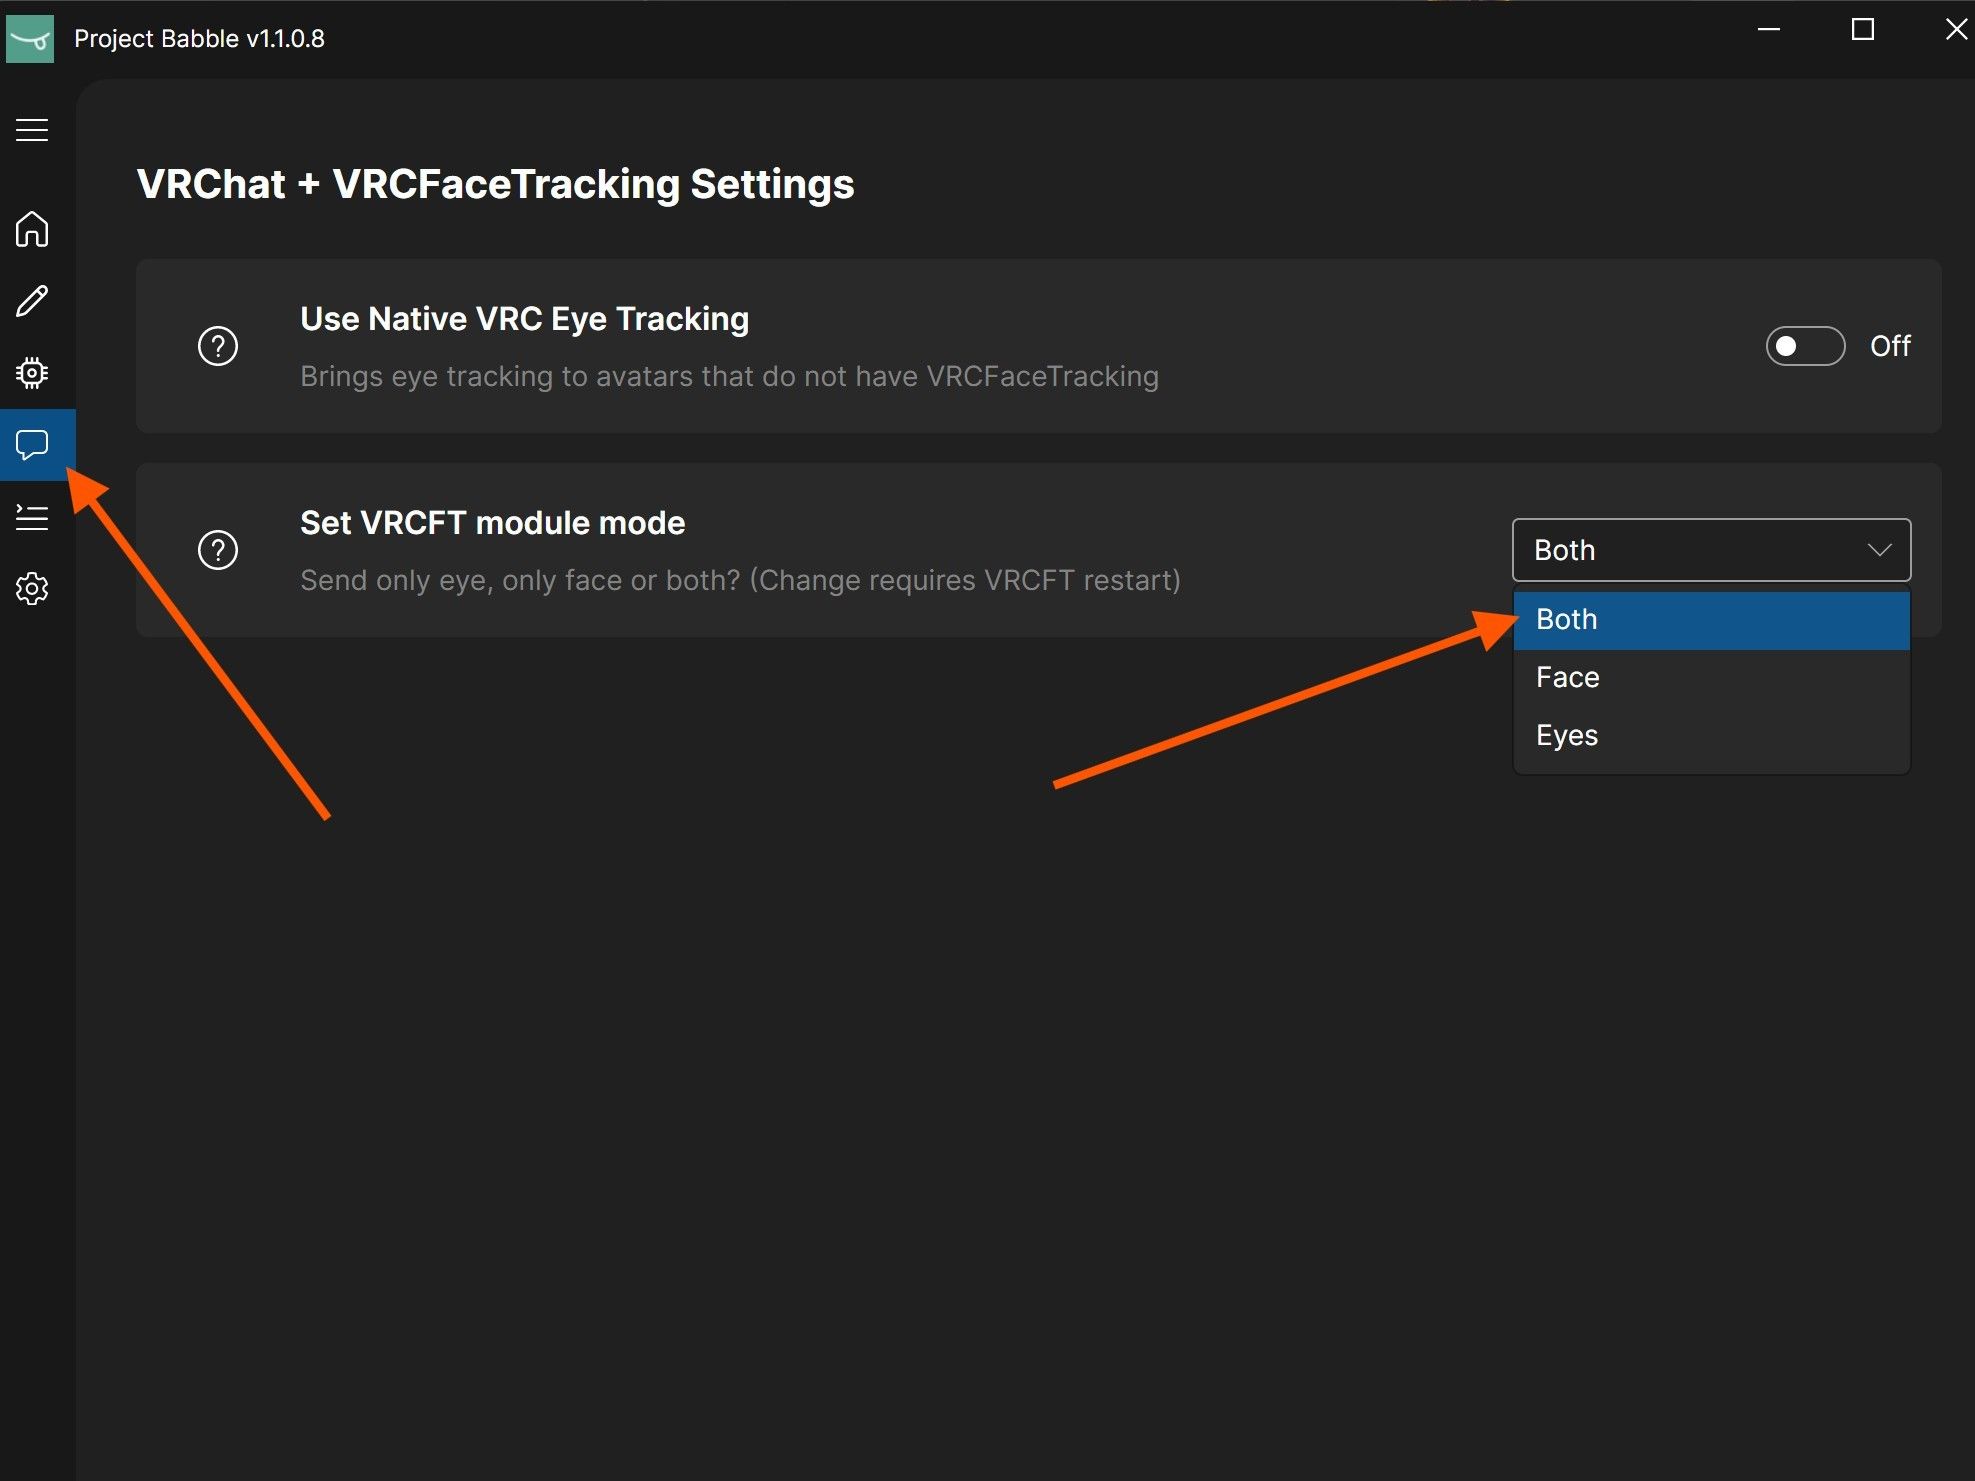Select the highlighted VRChat settings tab
The image size is (1975, 1481).
(x=31, y=446)
